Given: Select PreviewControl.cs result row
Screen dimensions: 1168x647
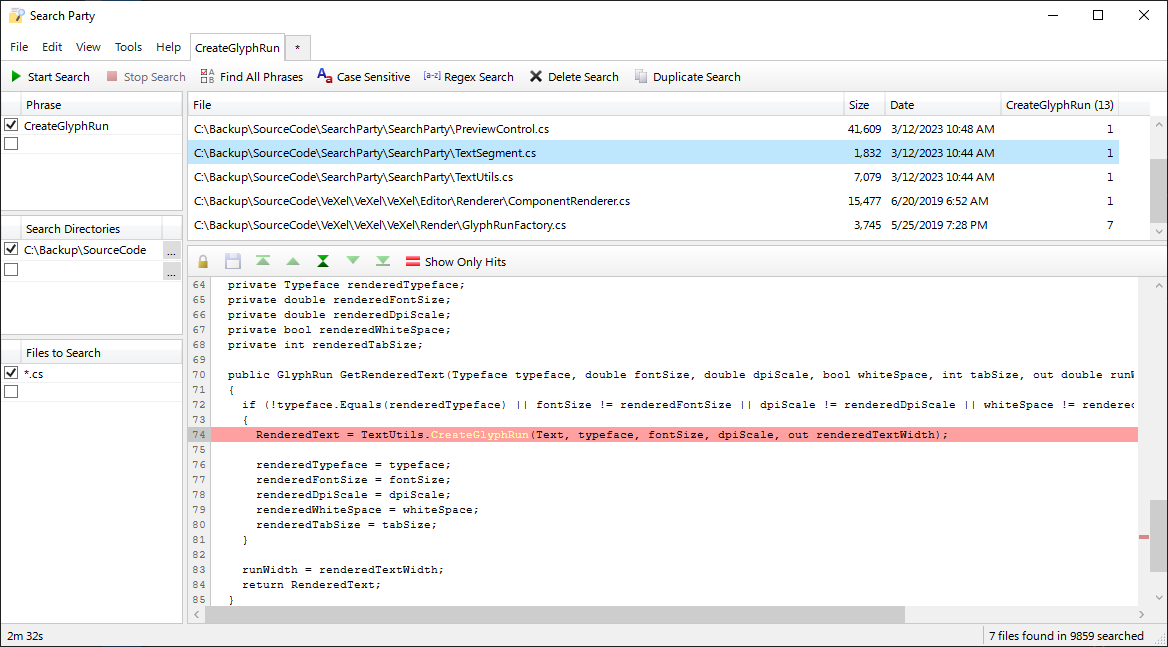Looking at the screenshot, I should coord(653,129).
